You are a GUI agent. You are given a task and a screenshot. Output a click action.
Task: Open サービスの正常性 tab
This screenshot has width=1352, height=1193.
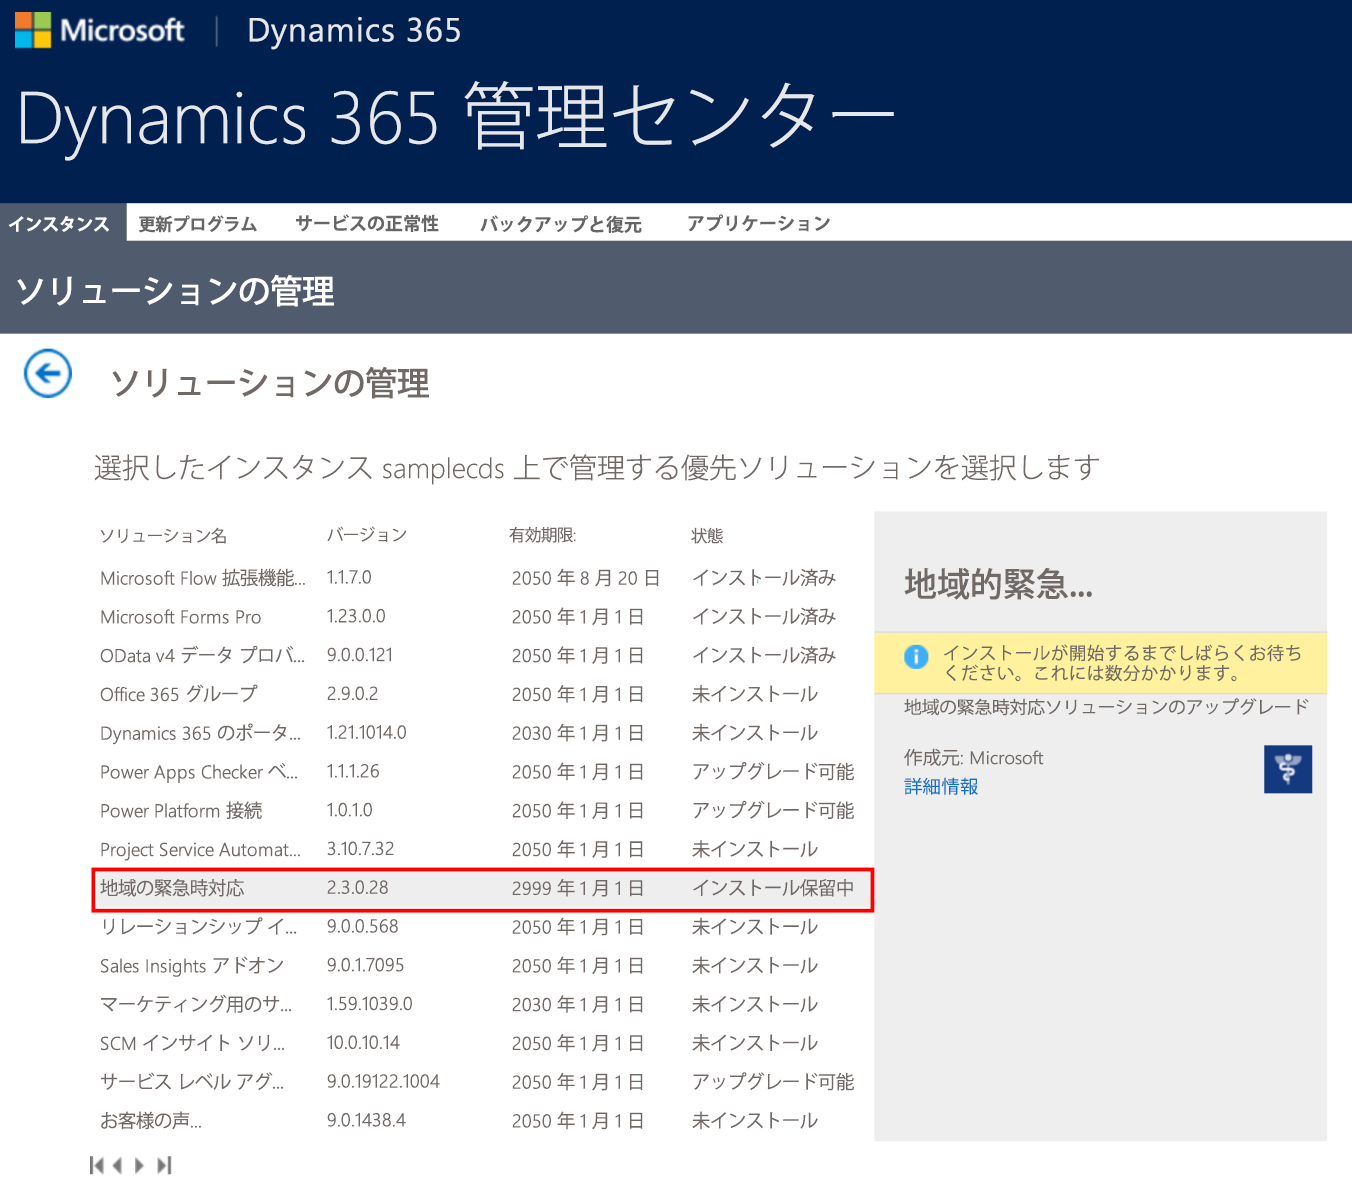click(367, 224)
